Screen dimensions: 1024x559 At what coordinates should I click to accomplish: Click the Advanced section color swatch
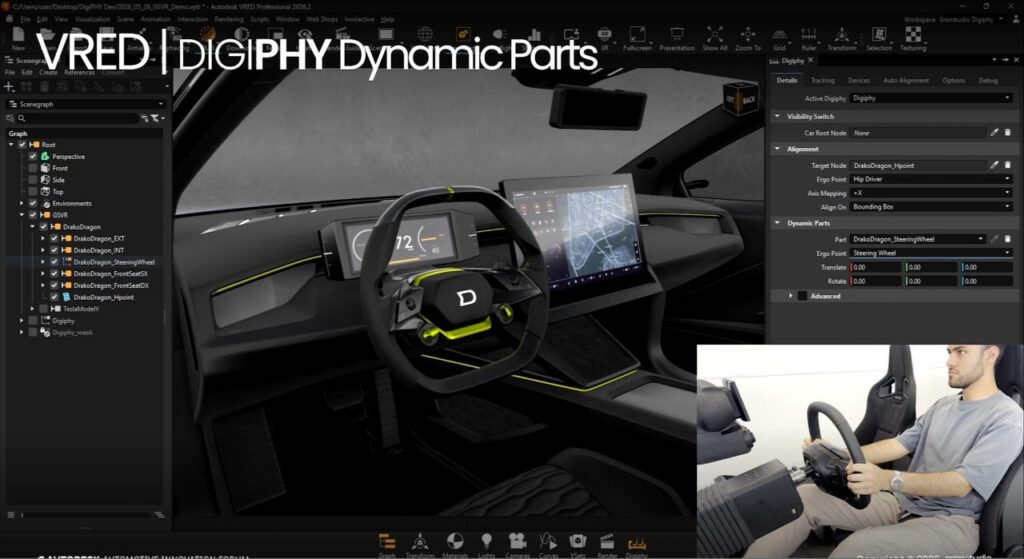pos(803,296)
